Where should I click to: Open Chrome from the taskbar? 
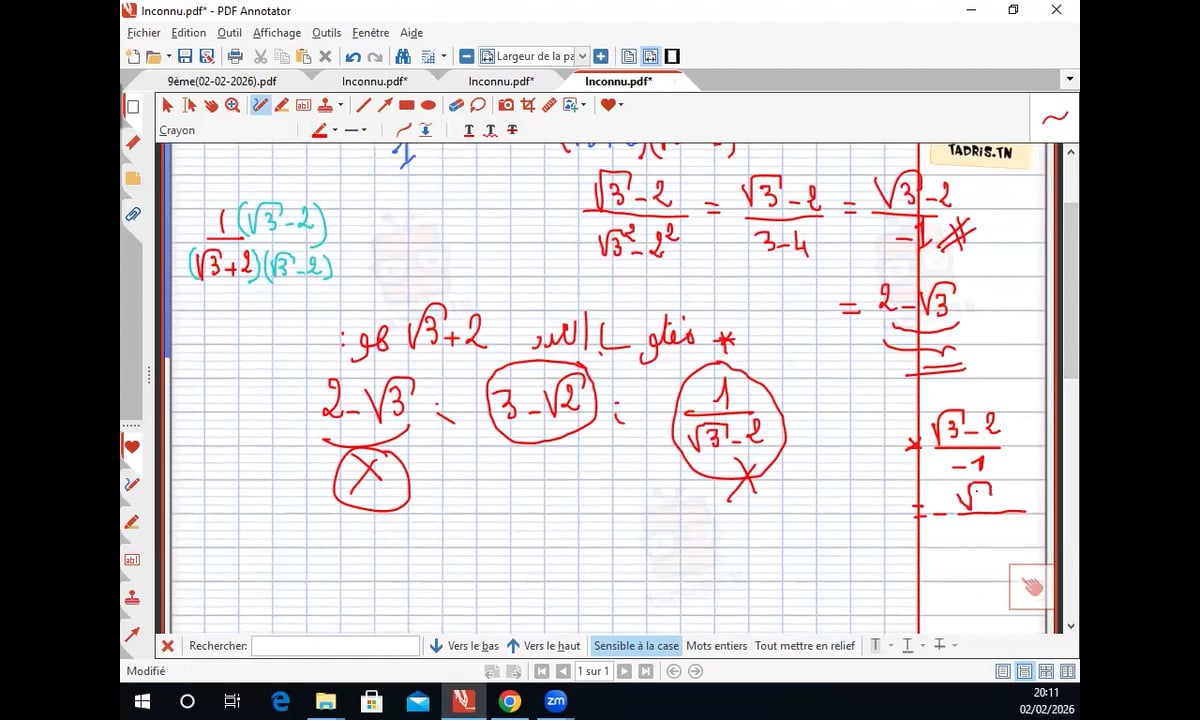(510, 701)
